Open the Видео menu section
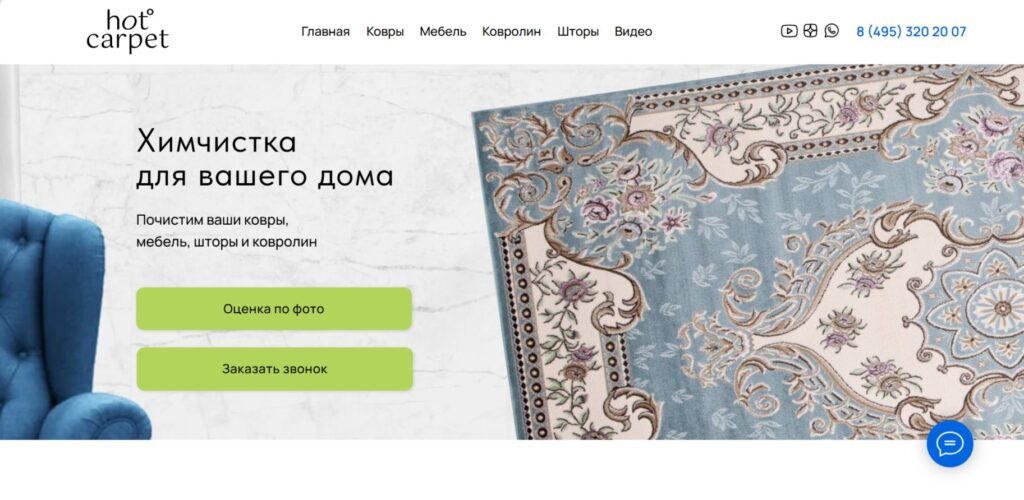Screen dimensions: 1024x500 pyautogui.click(x=633, y=31)
